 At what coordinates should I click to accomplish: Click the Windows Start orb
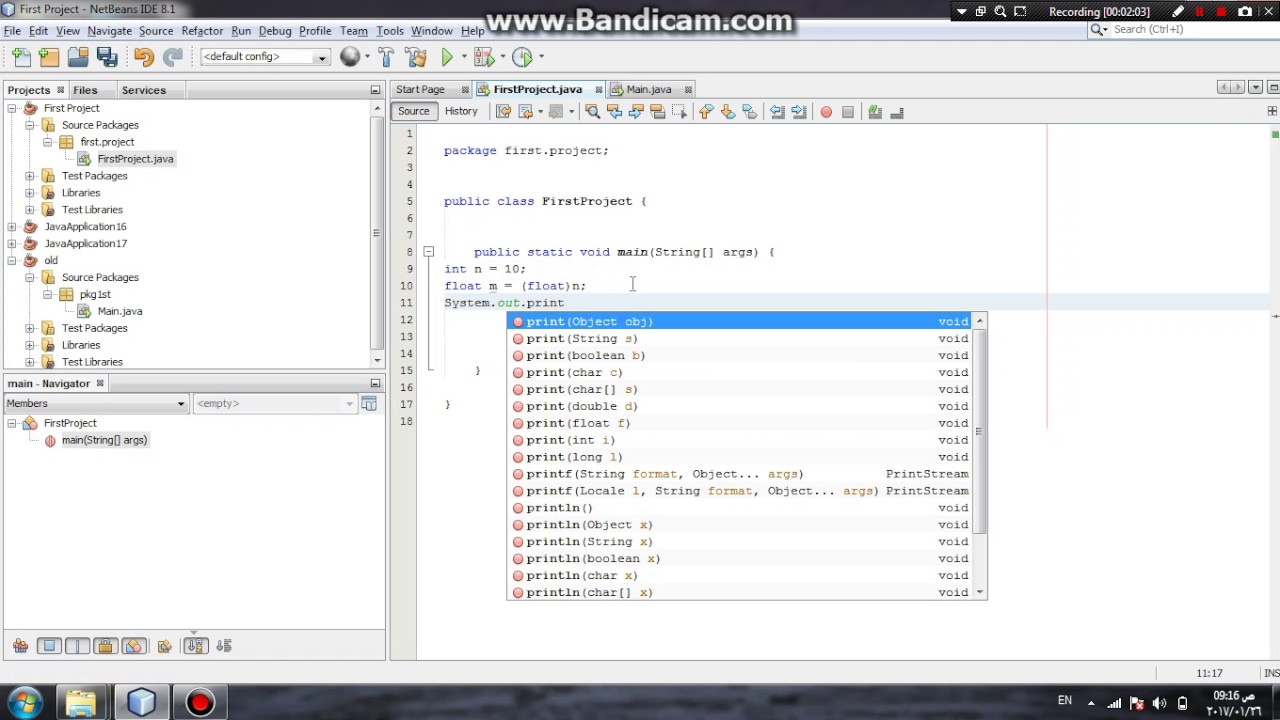[x=26, y=702]
